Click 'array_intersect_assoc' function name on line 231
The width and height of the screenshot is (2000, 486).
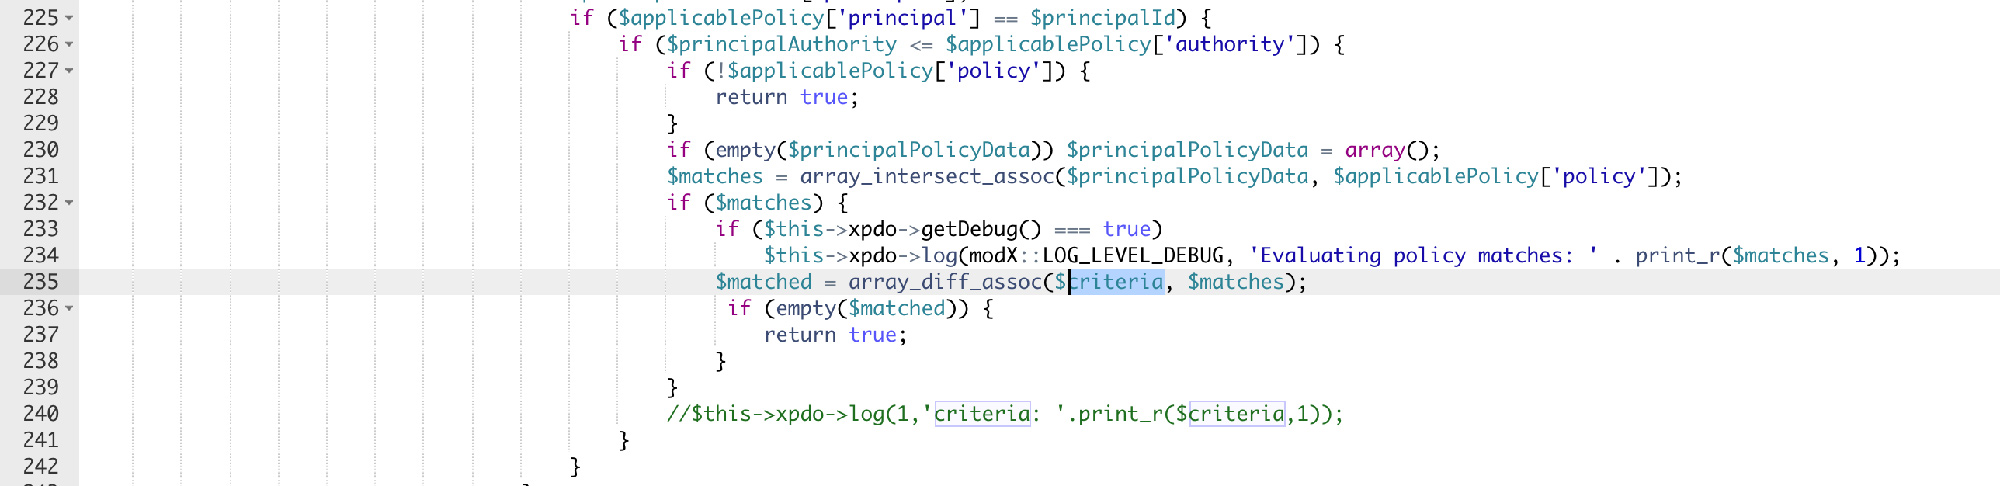[927, 177]
